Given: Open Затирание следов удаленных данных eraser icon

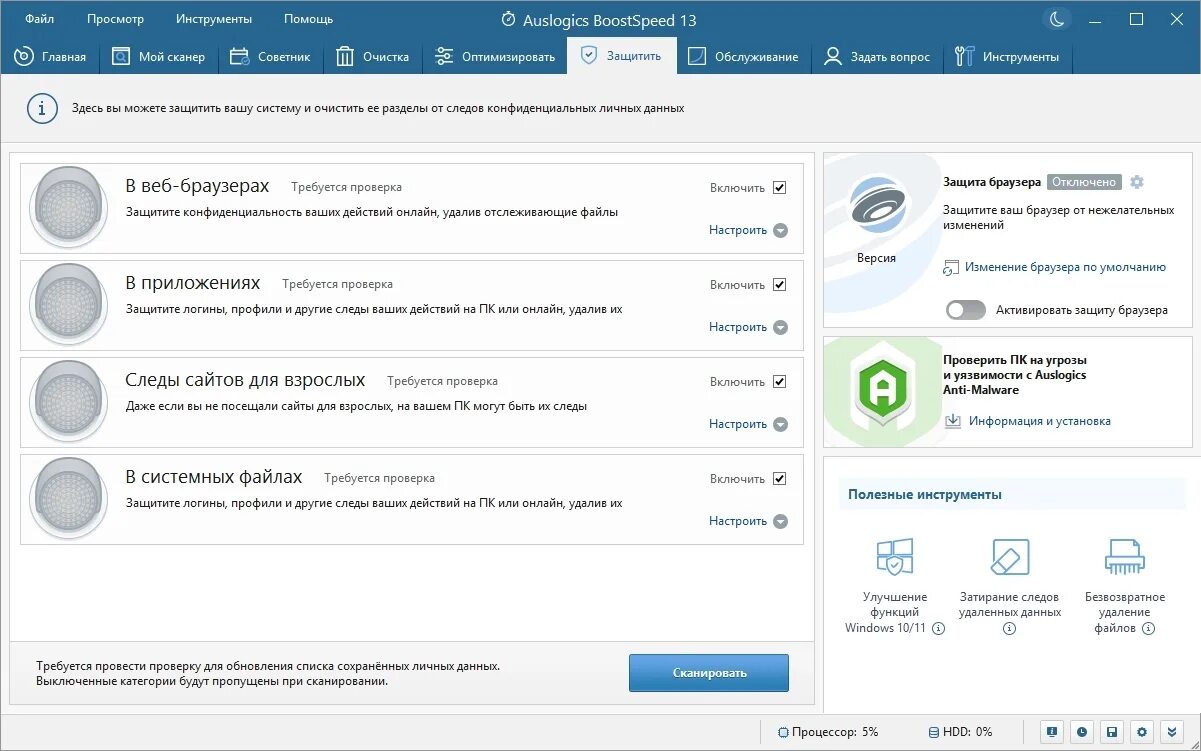Looking at the screenshot, I should [x=1010, y=557].
